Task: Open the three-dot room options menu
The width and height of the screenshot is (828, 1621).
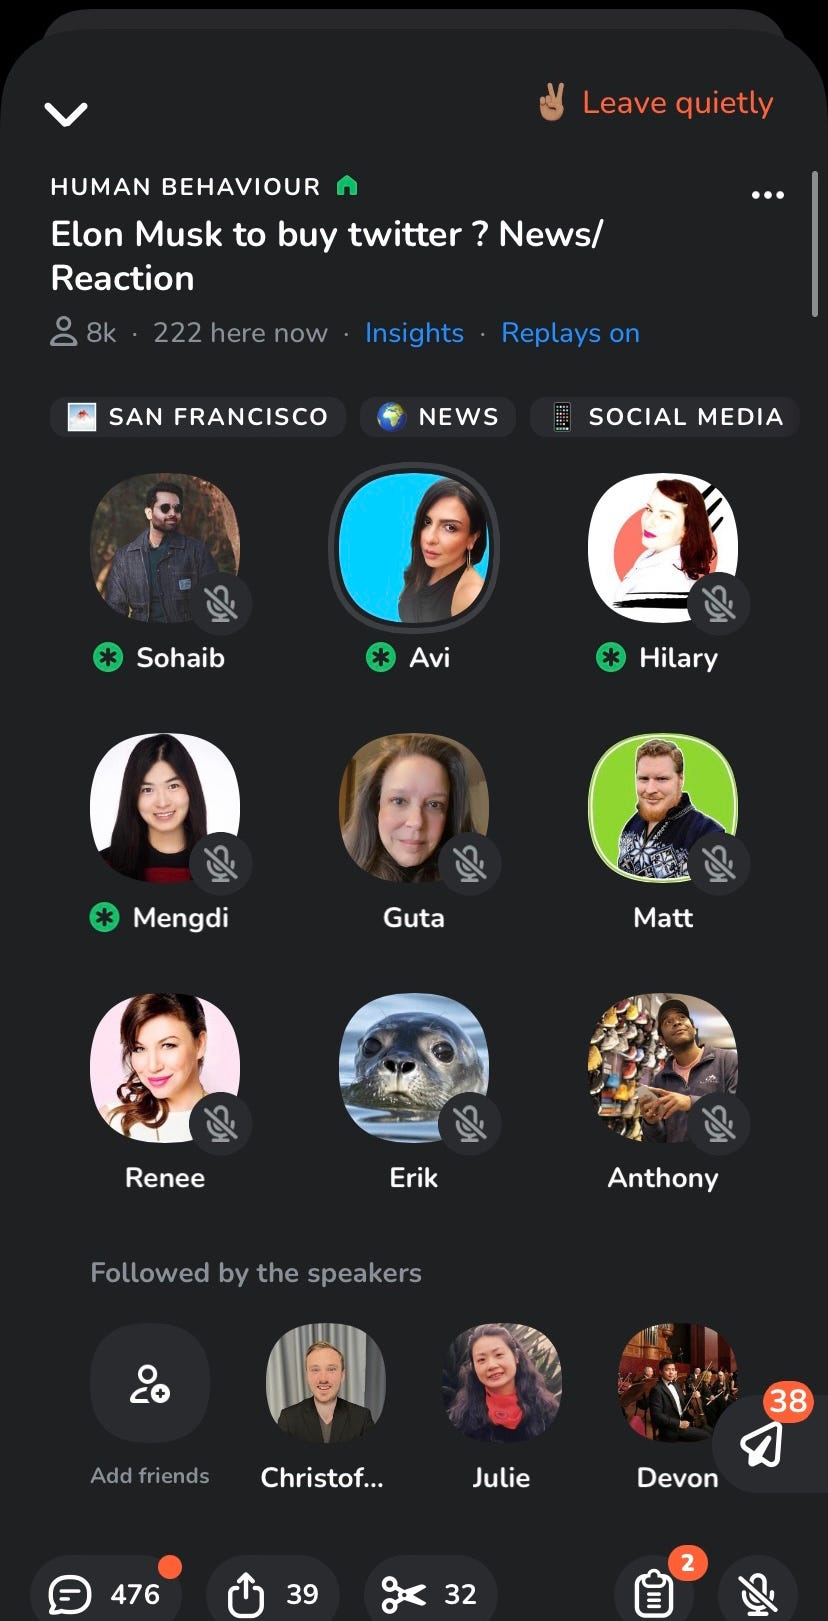Action: pyautogui.click(x=767, y=195)
